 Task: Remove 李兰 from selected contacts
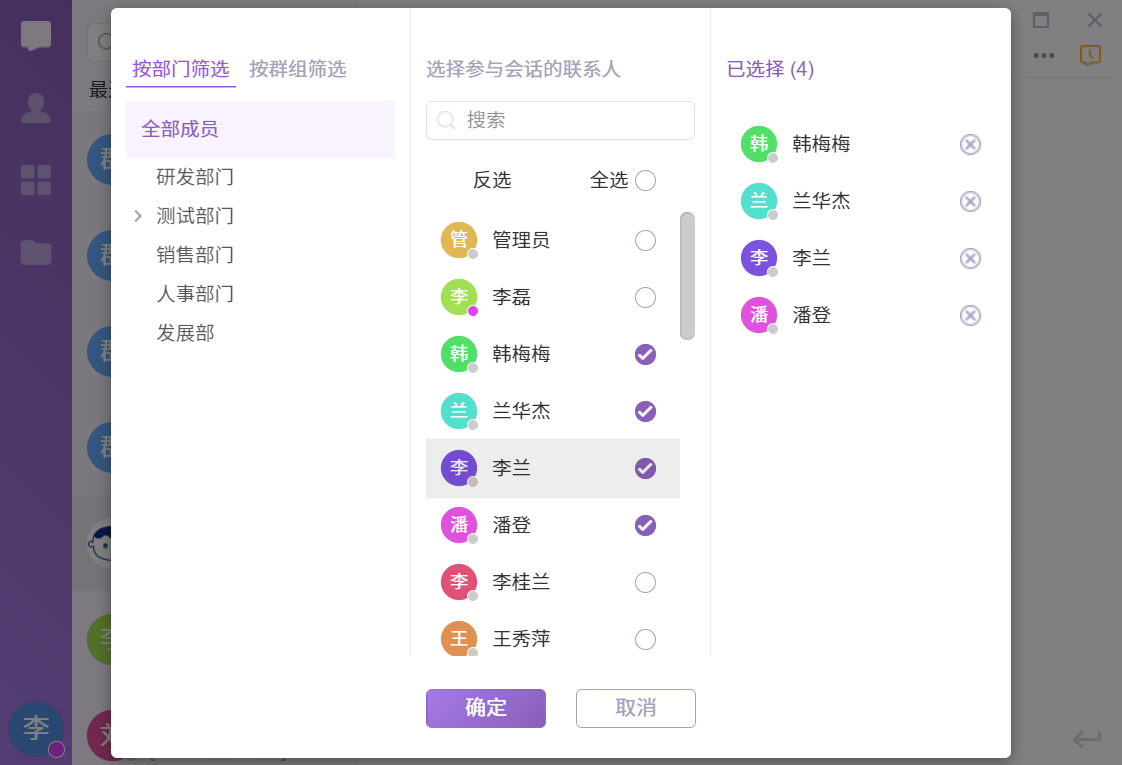tap(970, 259)
